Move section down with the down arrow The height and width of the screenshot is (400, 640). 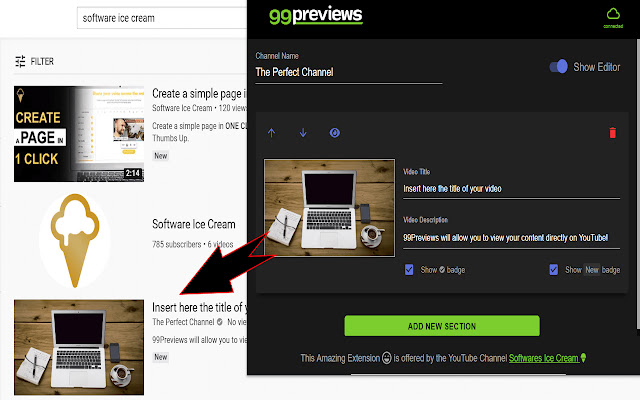pos(303,133)
